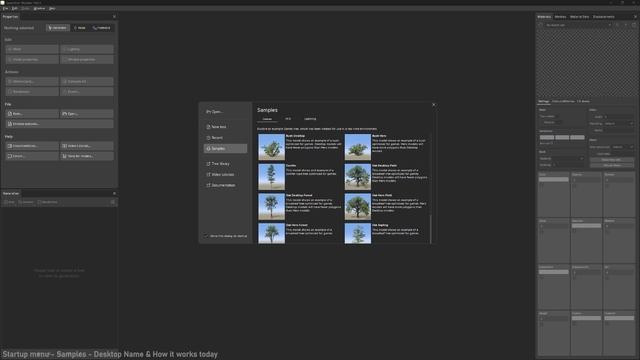Open the Edit menu
This screenshot has width=640, height=360.
coord(15,8)
